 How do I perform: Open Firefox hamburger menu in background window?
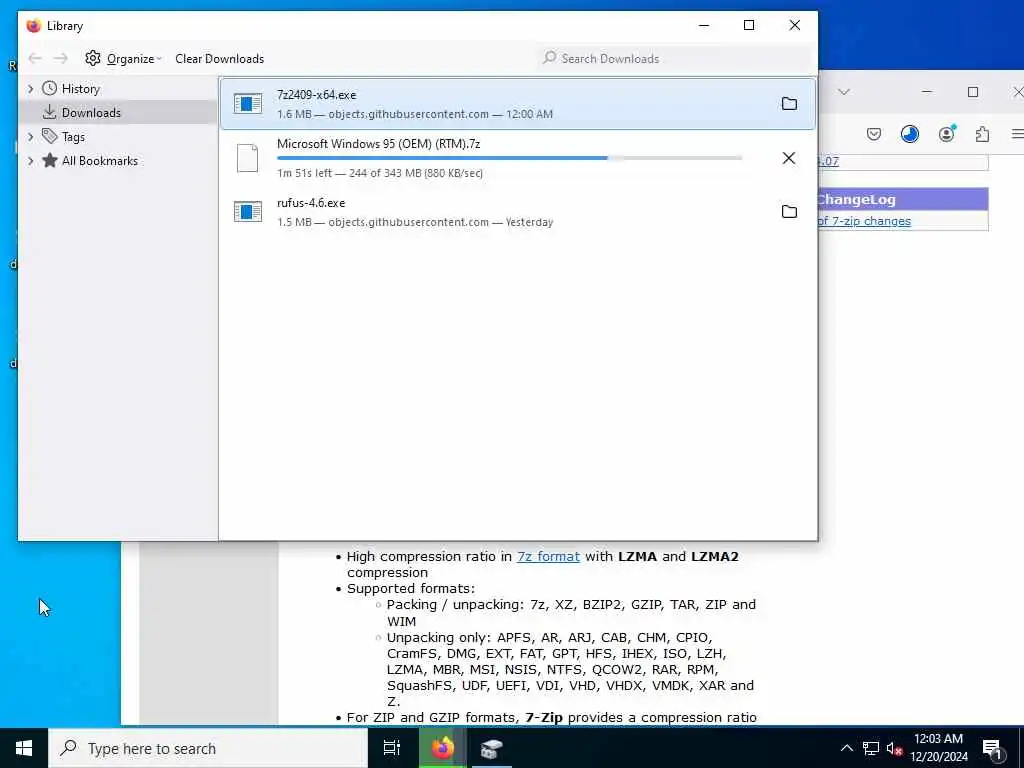coord(1017,135)
